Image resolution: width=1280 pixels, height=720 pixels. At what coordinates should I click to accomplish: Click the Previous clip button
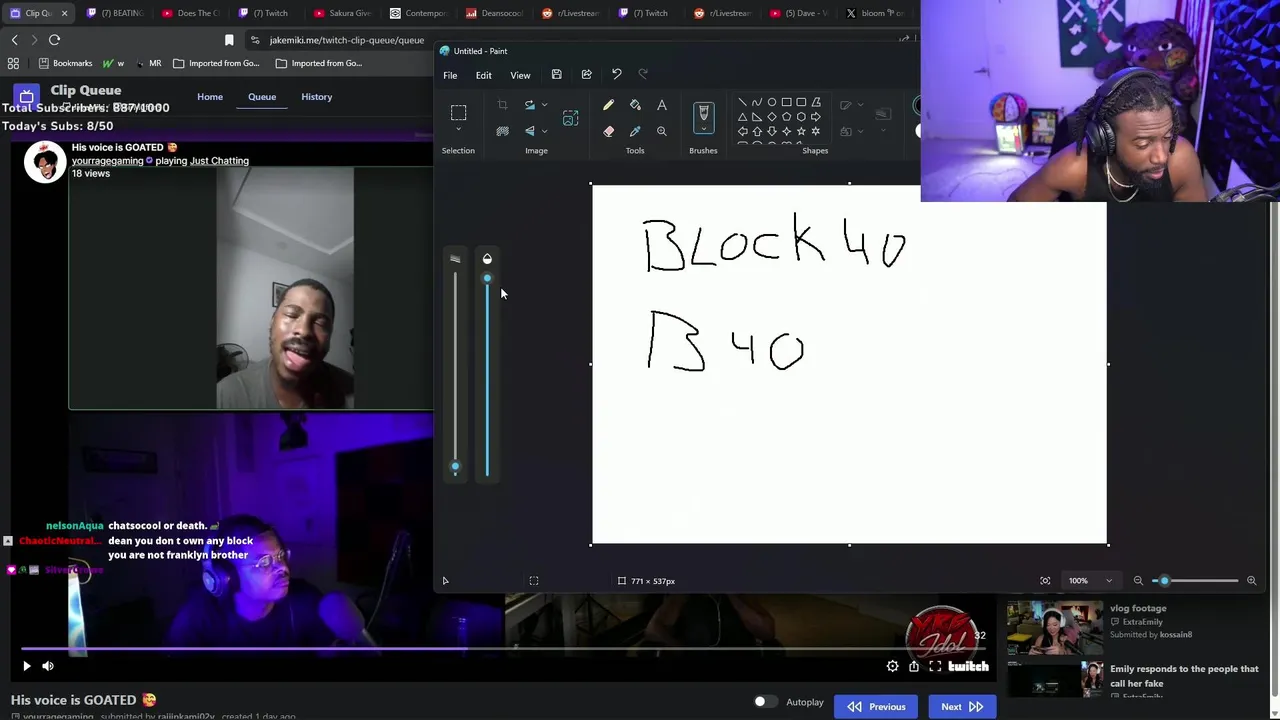coord(877,707)
